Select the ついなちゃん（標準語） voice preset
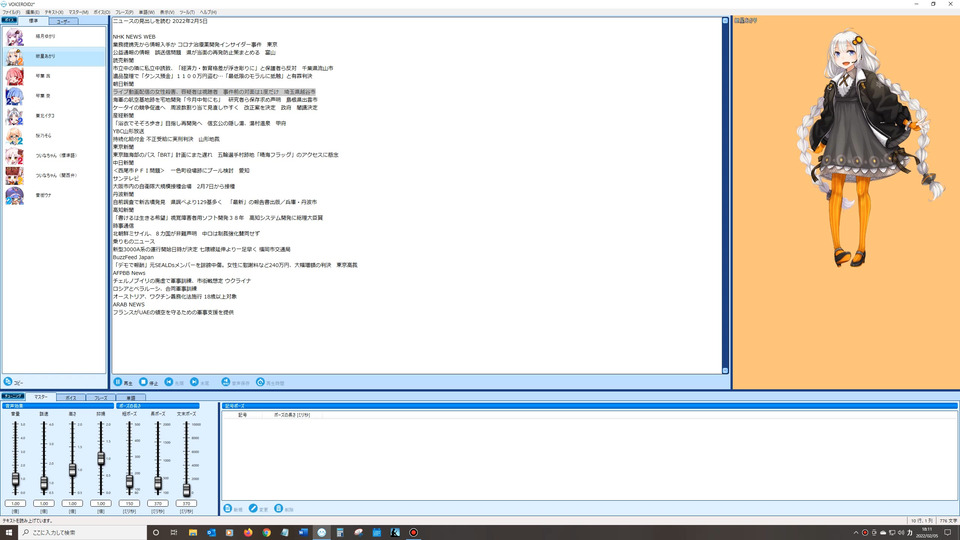The image size is (960, 540). [x=54, y=156]
